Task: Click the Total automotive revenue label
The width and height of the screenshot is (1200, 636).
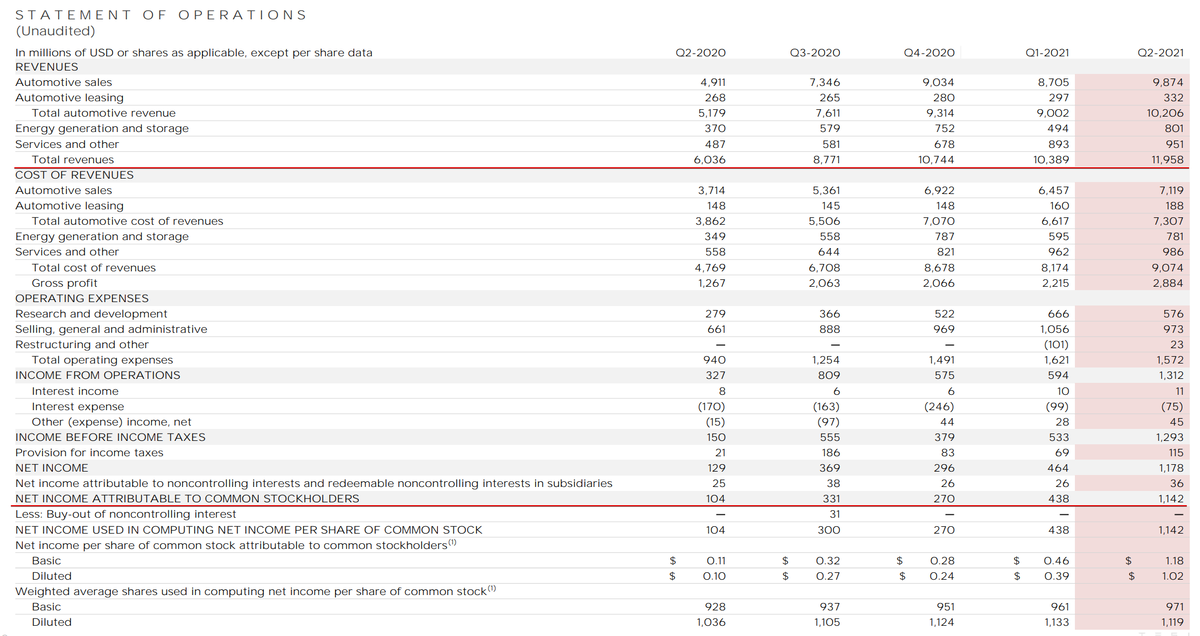Action: click(104, 113)
